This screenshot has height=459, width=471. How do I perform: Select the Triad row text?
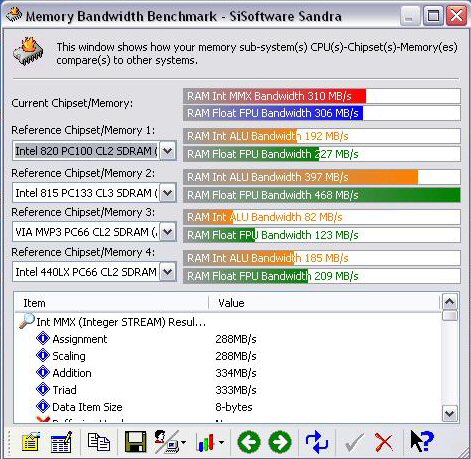tap(64, 390)
